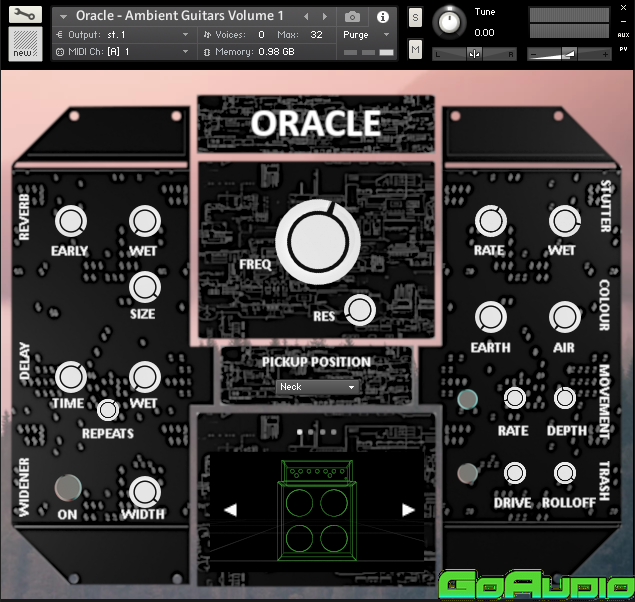The height and width of the screenshot is (602, 635).
Task: Select the third page dot indicator
Action: pos(322,432)
